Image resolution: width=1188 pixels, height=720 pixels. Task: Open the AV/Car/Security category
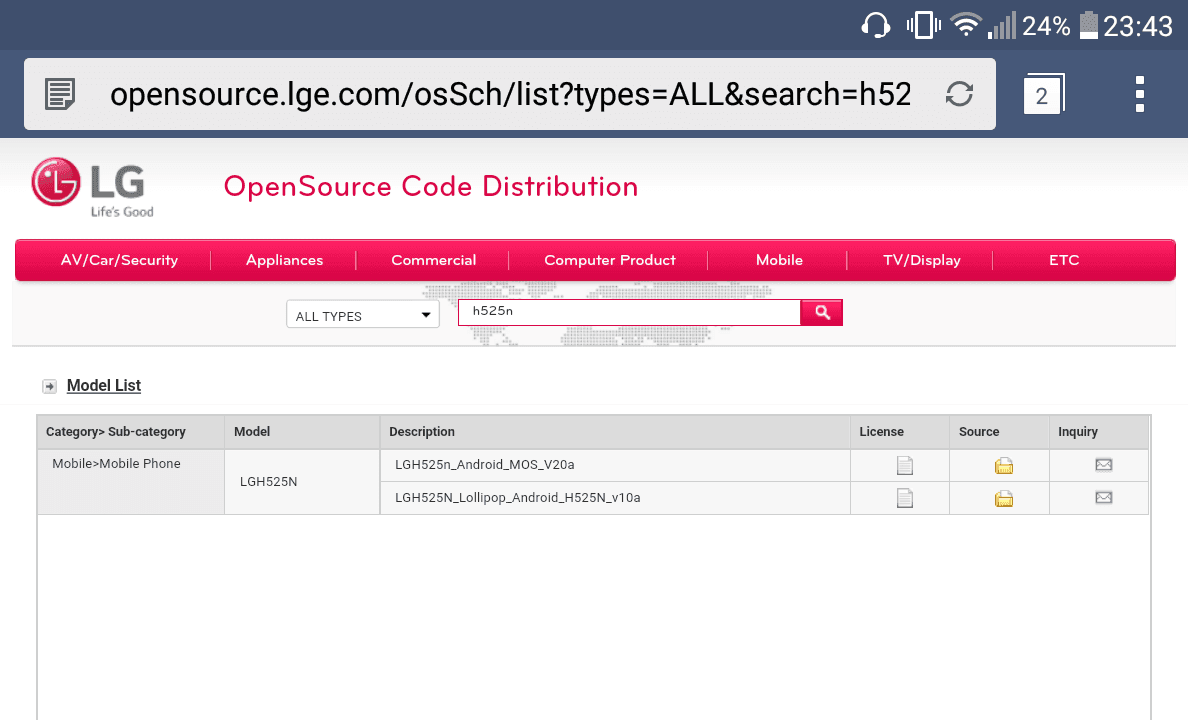pyautogui.click(x=119, y=260)
